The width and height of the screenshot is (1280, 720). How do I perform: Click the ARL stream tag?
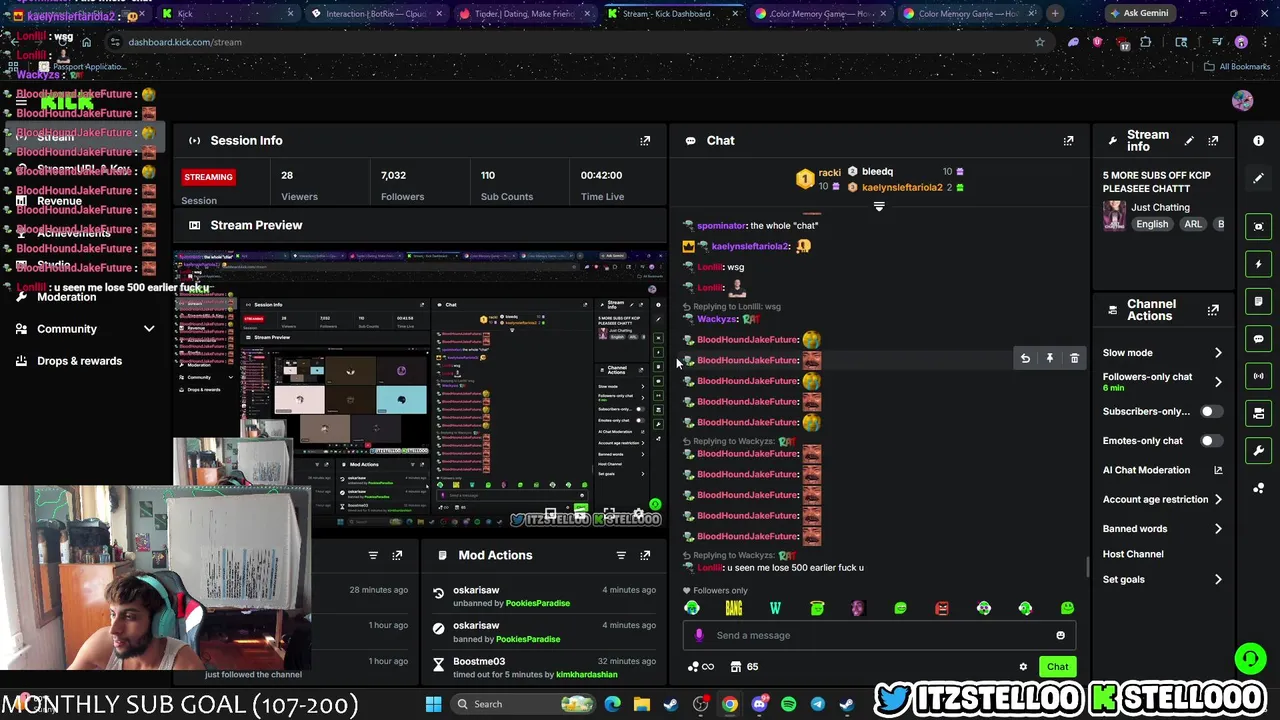pyautogui.click(x=1193, y=225)
